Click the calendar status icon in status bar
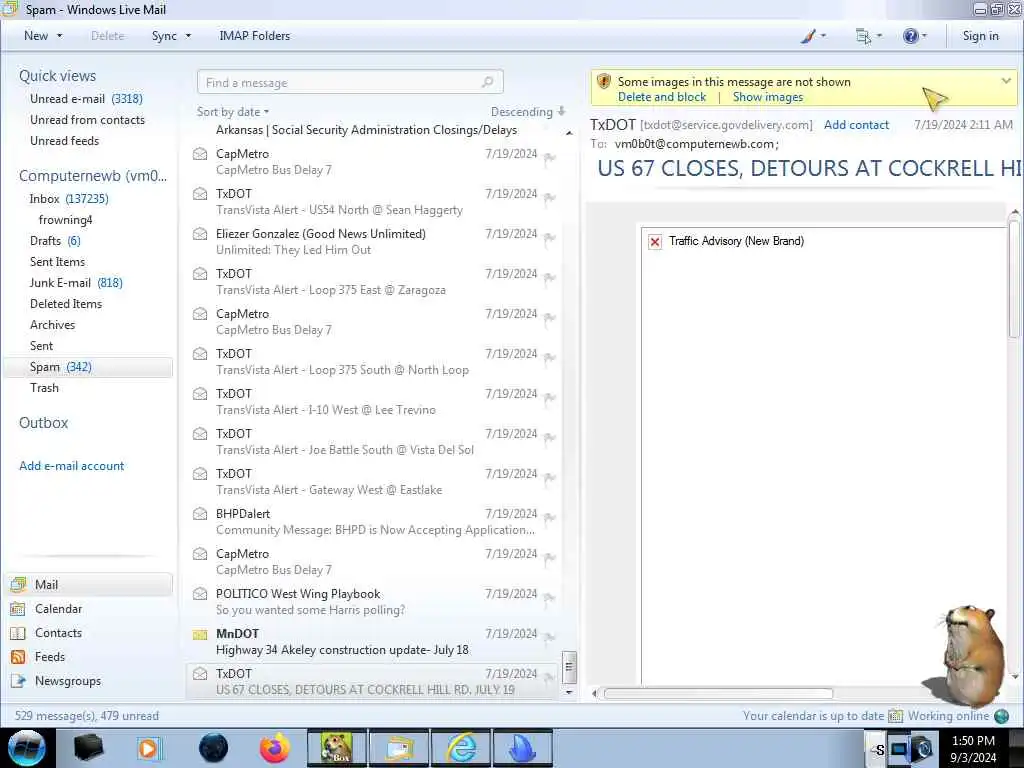 [895, 716]
